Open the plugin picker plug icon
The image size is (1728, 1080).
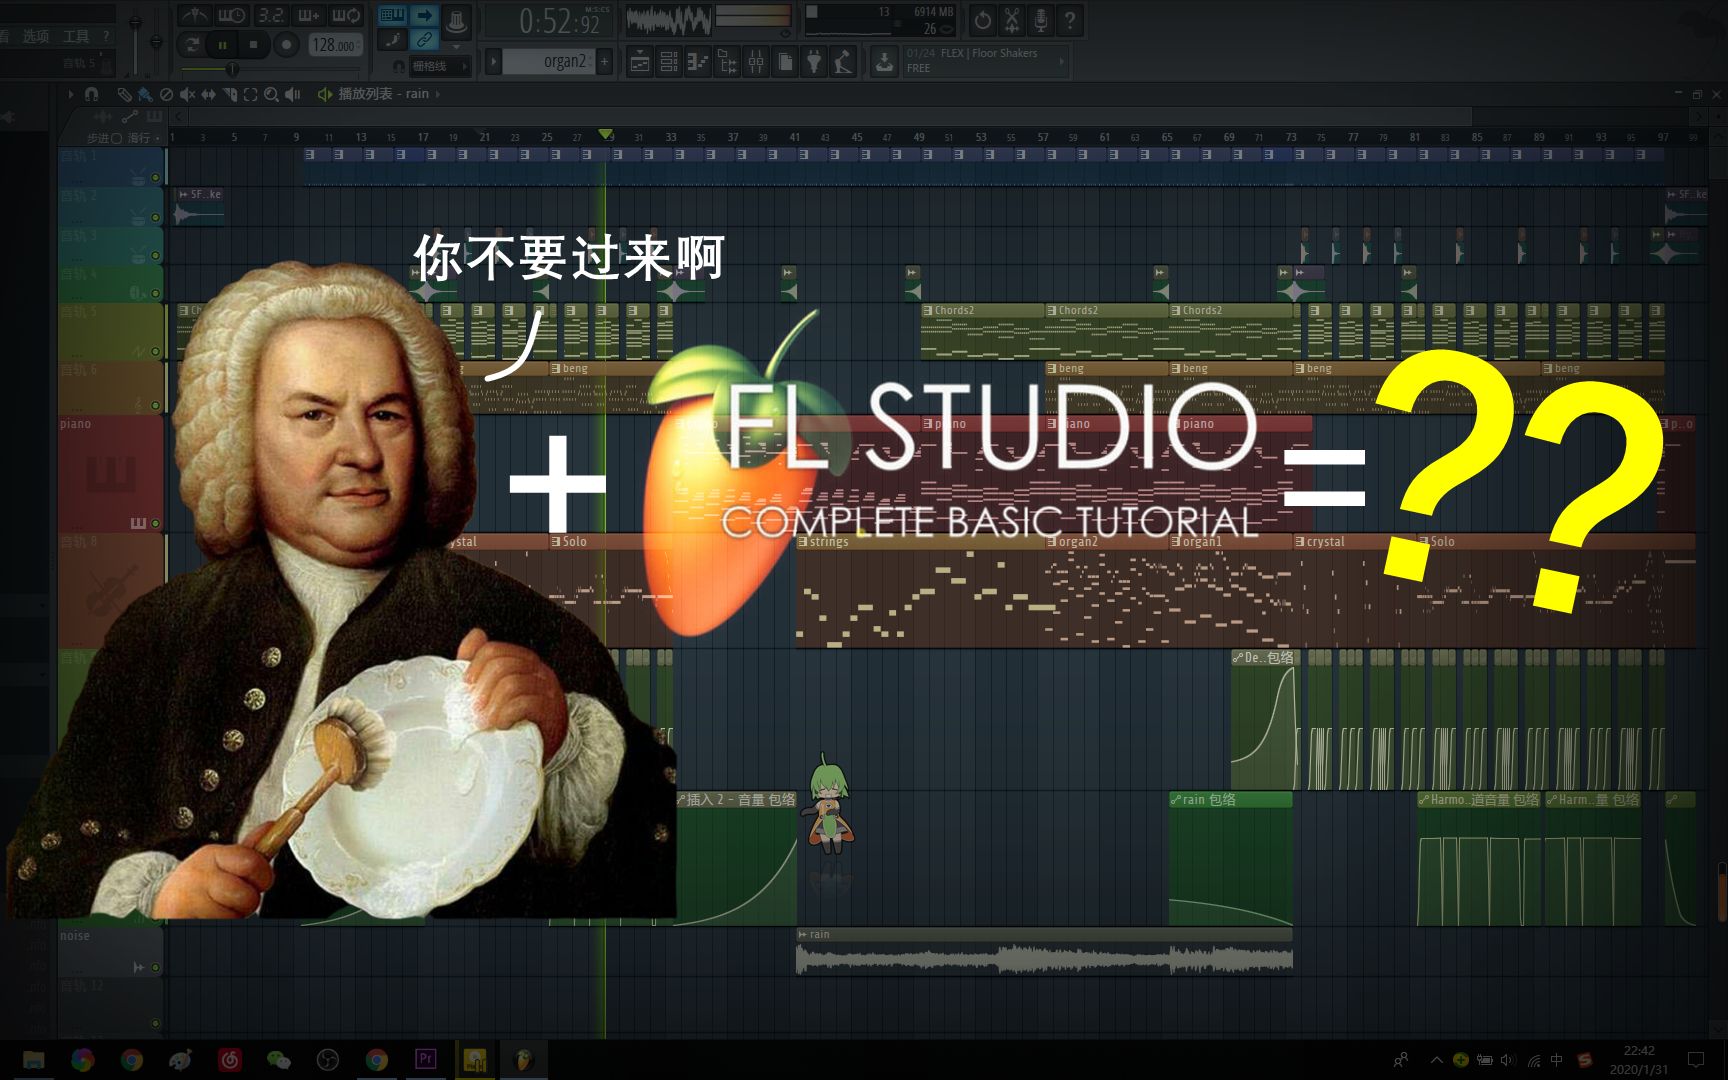[815, 63]
